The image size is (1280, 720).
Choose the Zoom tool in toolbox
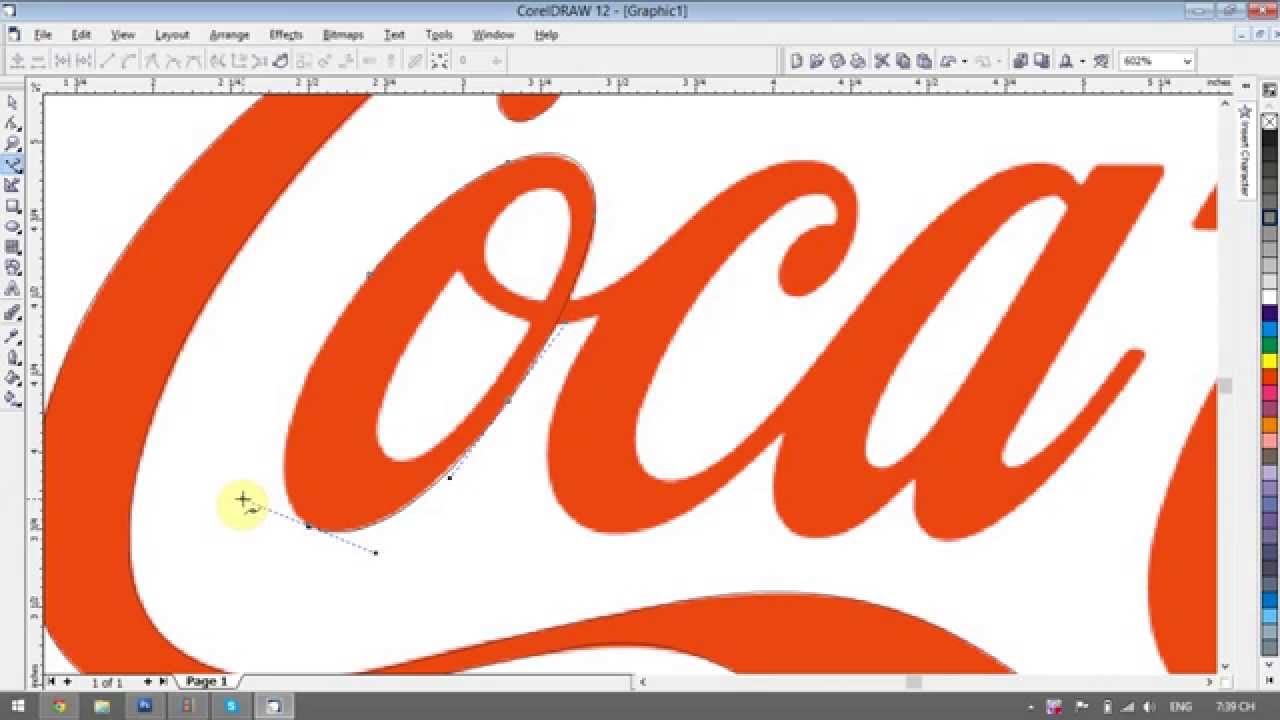[13, 144]
